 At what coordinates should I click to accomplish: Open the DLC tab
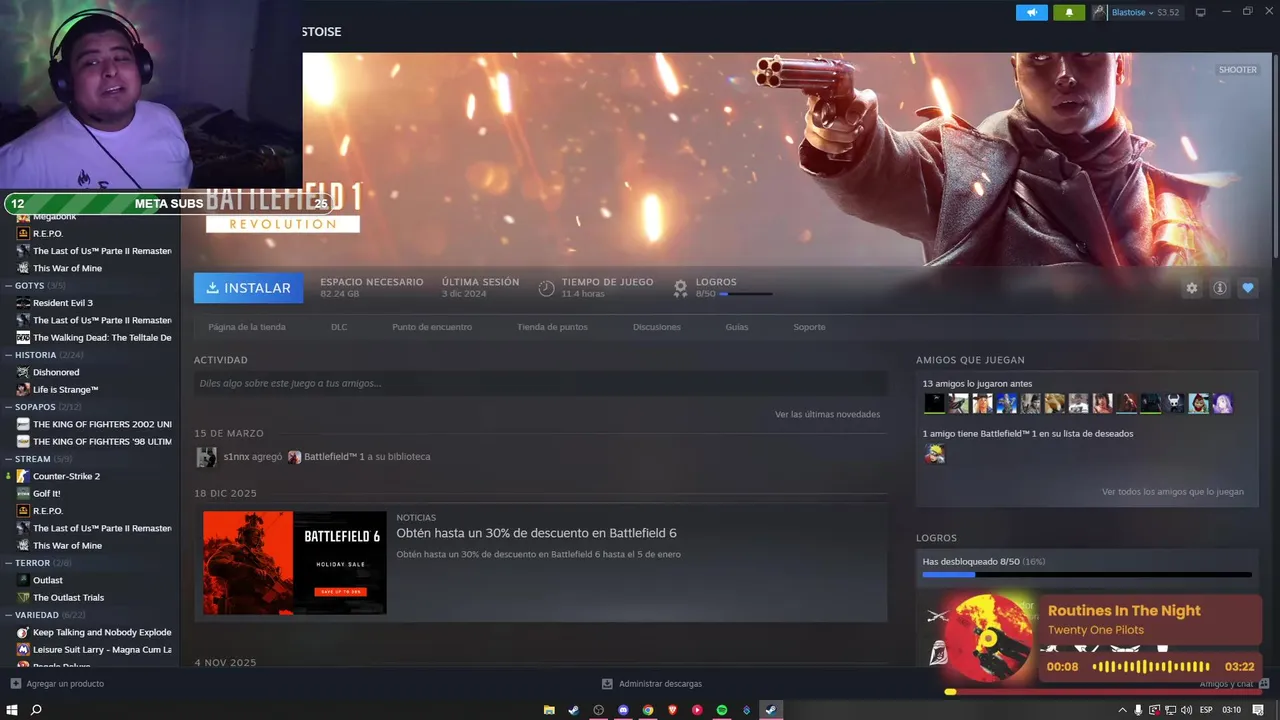click(339, 327)
